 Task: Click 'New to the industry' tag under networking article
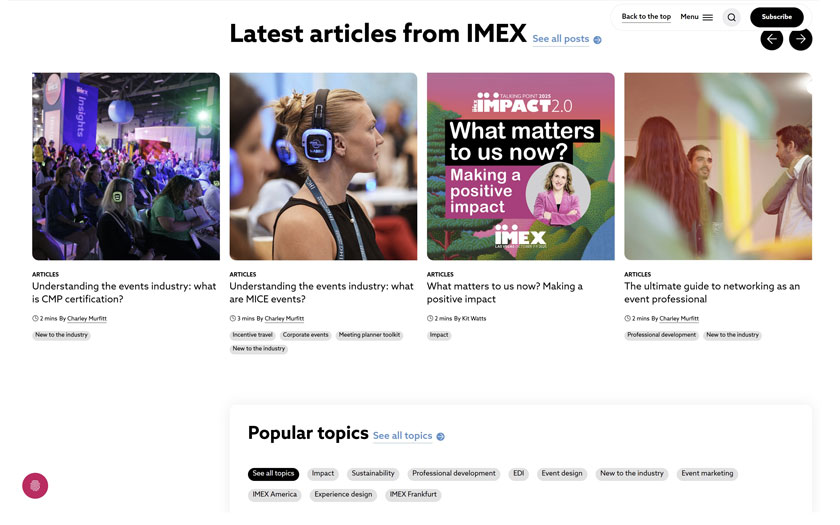[x=732, y=335]
